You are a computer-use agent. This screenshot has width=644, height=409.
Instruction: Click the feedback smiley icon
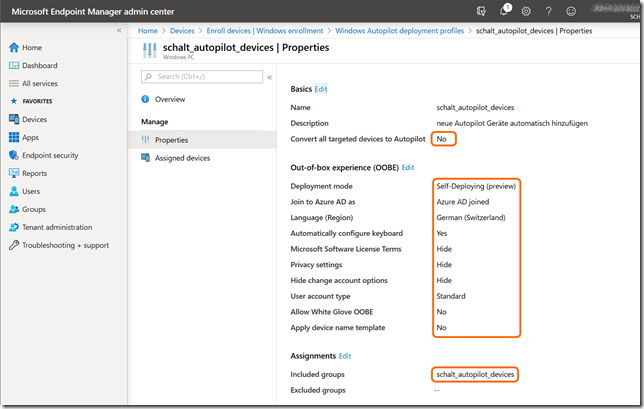(569, 11)
